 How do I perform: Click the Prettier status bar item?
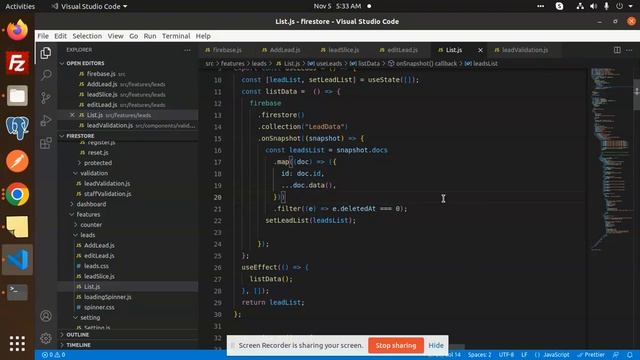pyautogui.click(x=591, y=355)
